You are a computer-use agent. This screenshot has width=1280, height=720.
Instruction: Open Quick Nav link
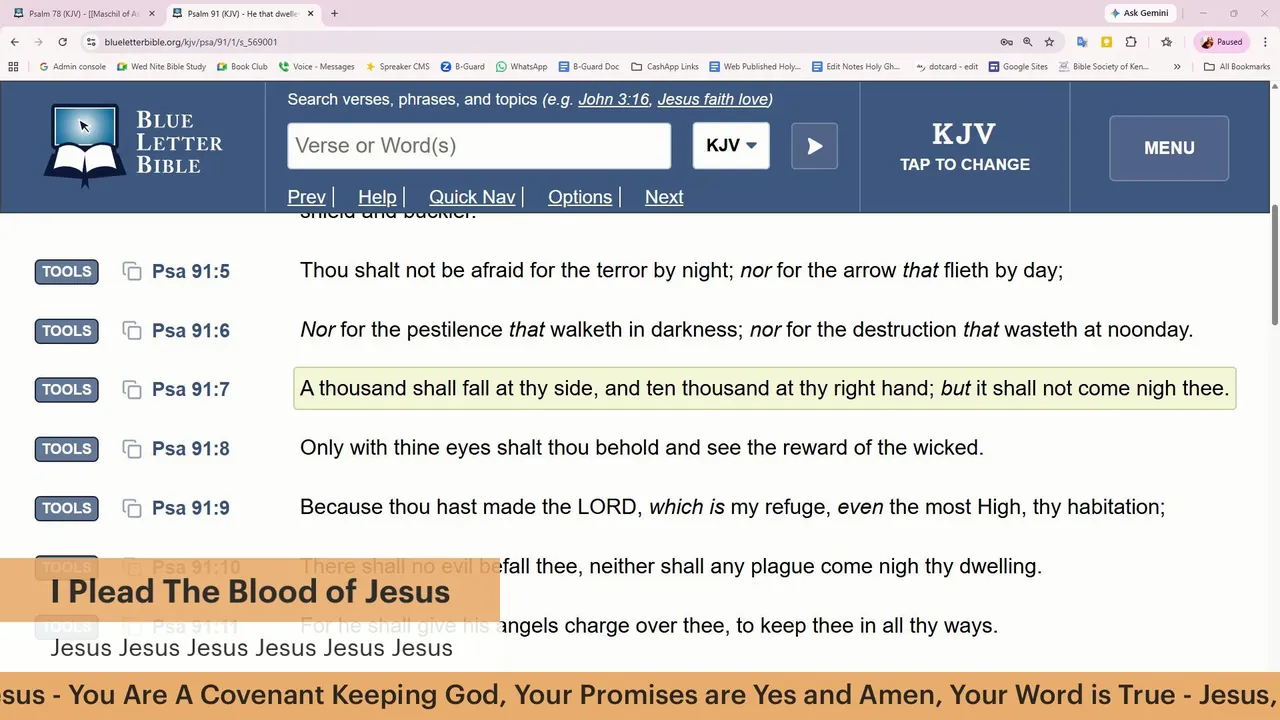click(x=472, y=197)
